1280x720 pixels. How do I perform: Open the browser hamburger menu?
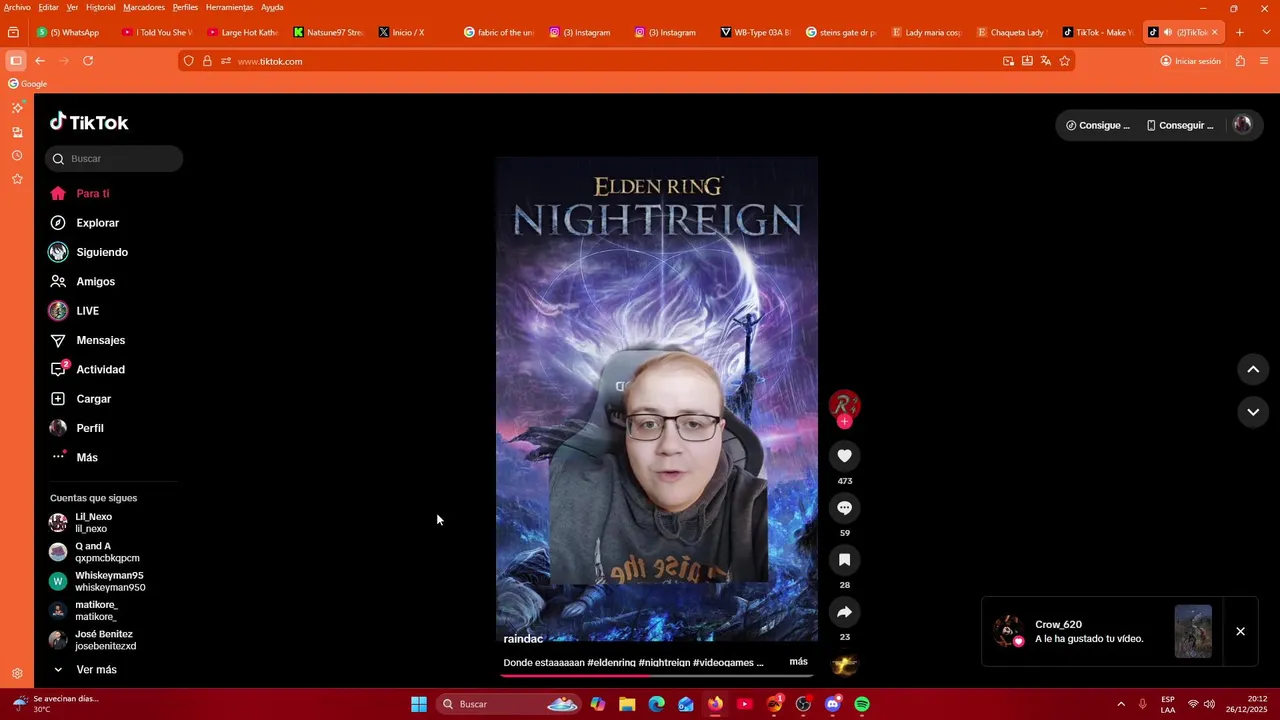(x=1264, y=61)
